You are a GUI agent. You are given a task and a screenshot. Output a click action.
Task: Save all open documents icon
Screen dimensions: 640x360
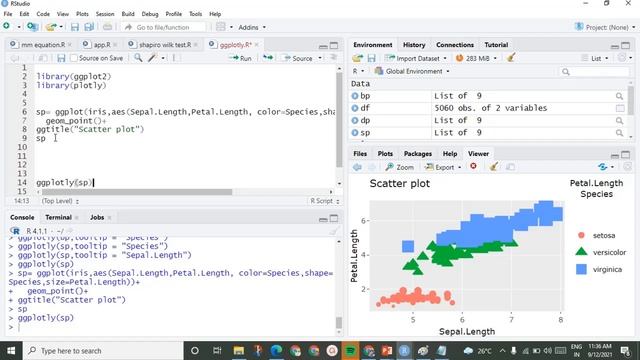[89, 27]
